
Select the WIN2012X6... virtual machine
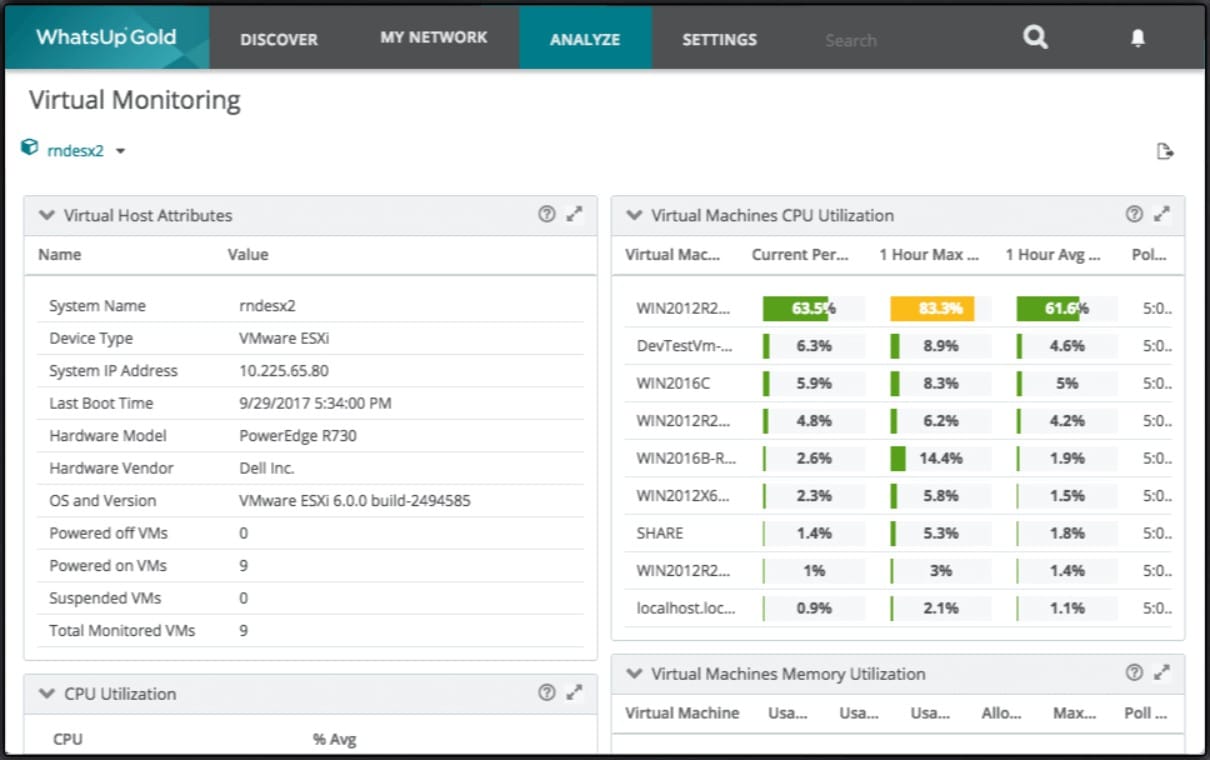tap(685, 495)
